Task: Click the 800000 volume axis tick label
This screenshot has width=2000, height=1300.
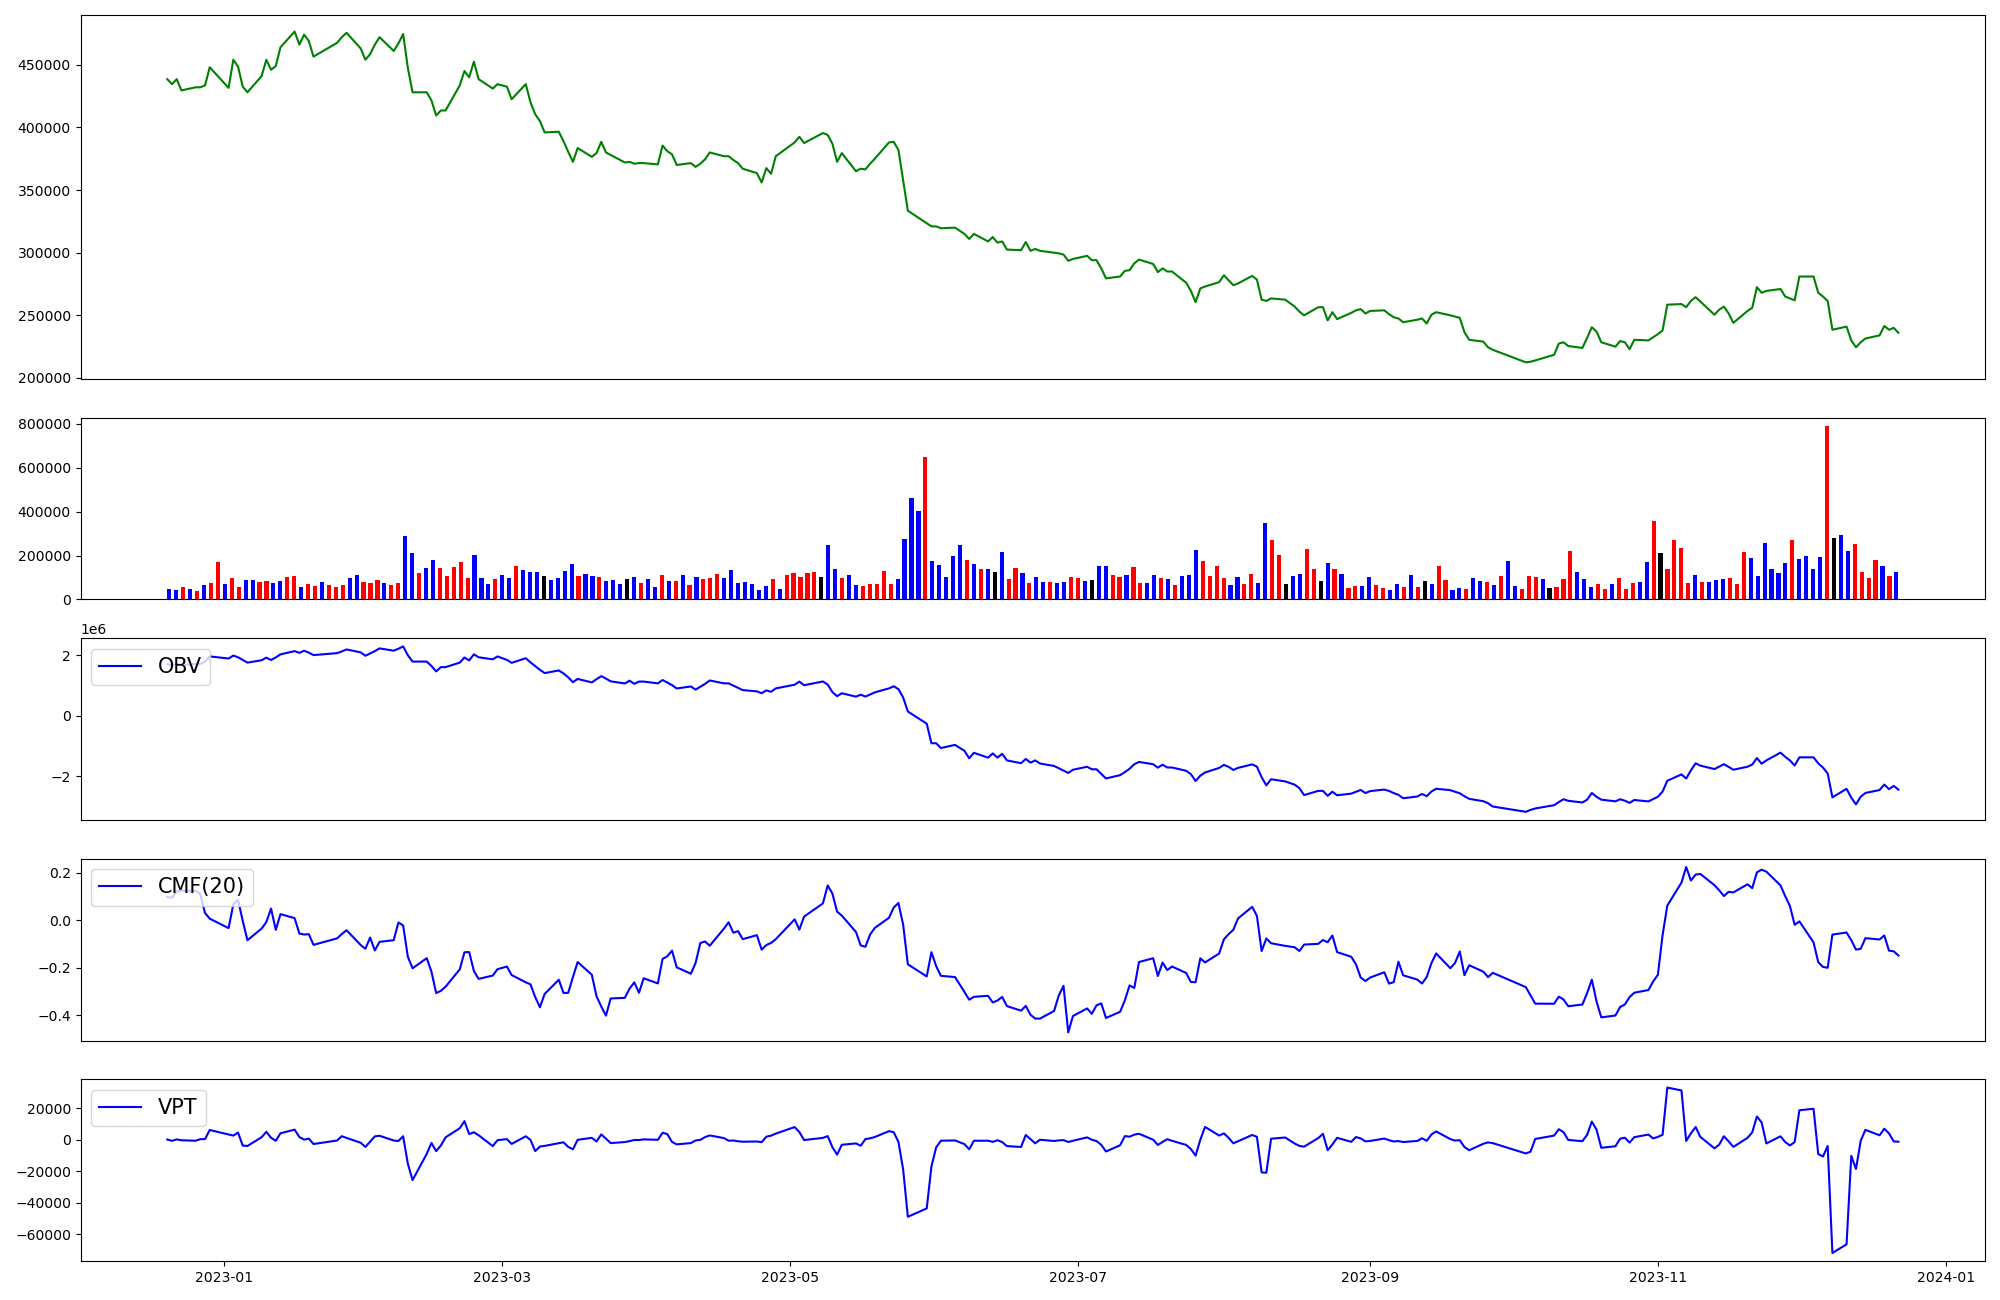Action: (44, 425)
